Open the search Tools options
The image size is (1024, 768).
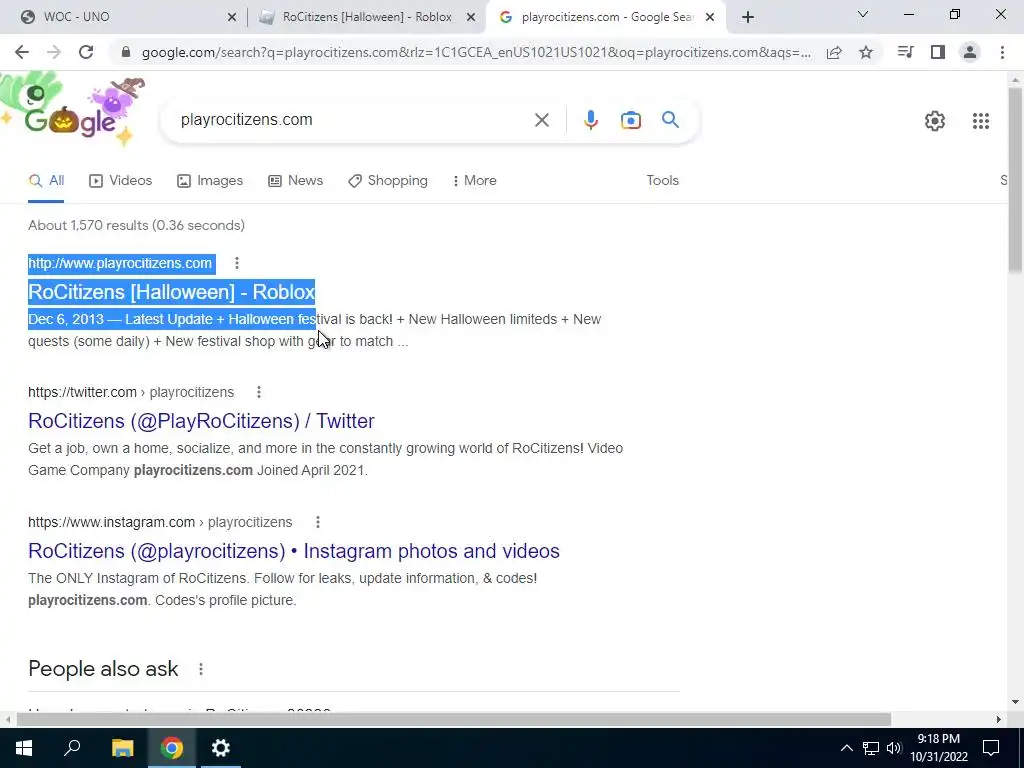663,180
